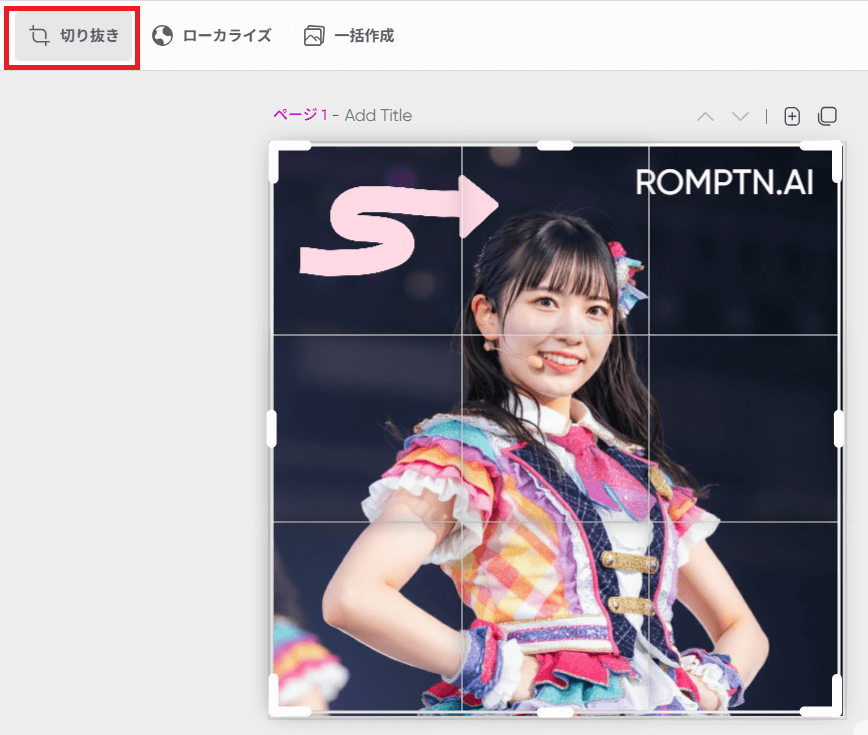Click the center cell of the crop grid
The image size is (868, 735).
(555, 428)
